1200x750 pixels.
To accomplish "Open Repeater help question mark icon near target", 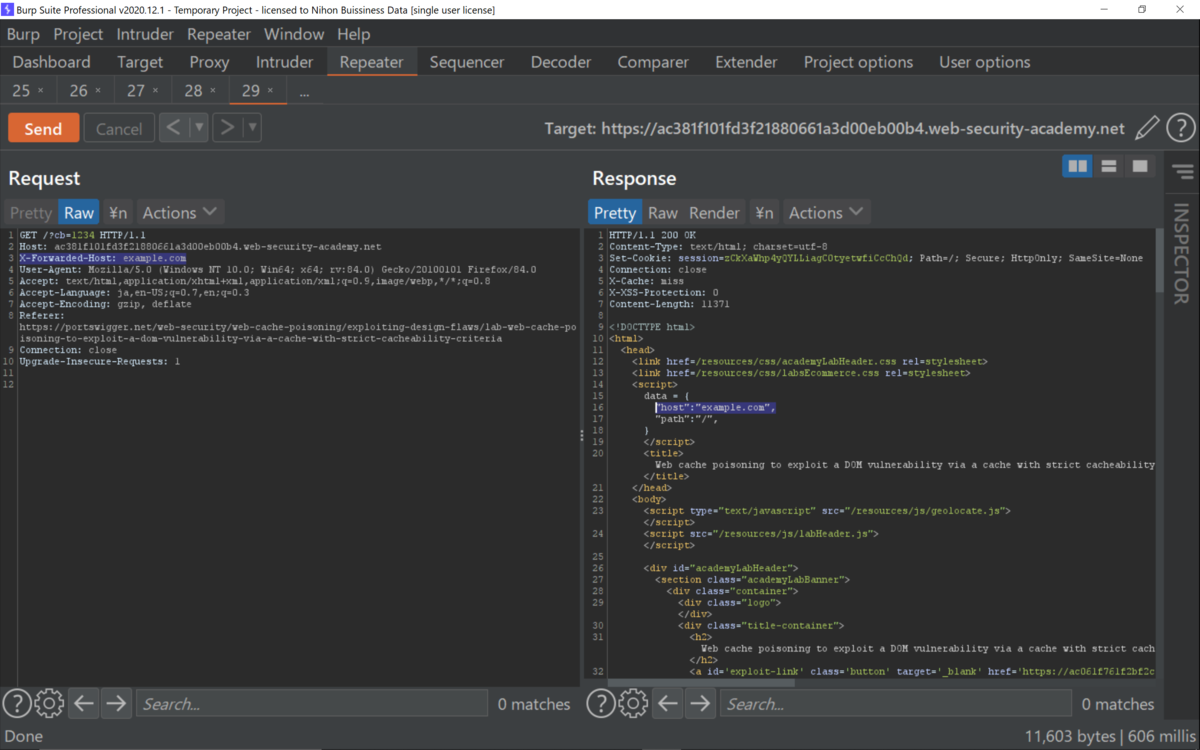I will tap(1181, 128).
